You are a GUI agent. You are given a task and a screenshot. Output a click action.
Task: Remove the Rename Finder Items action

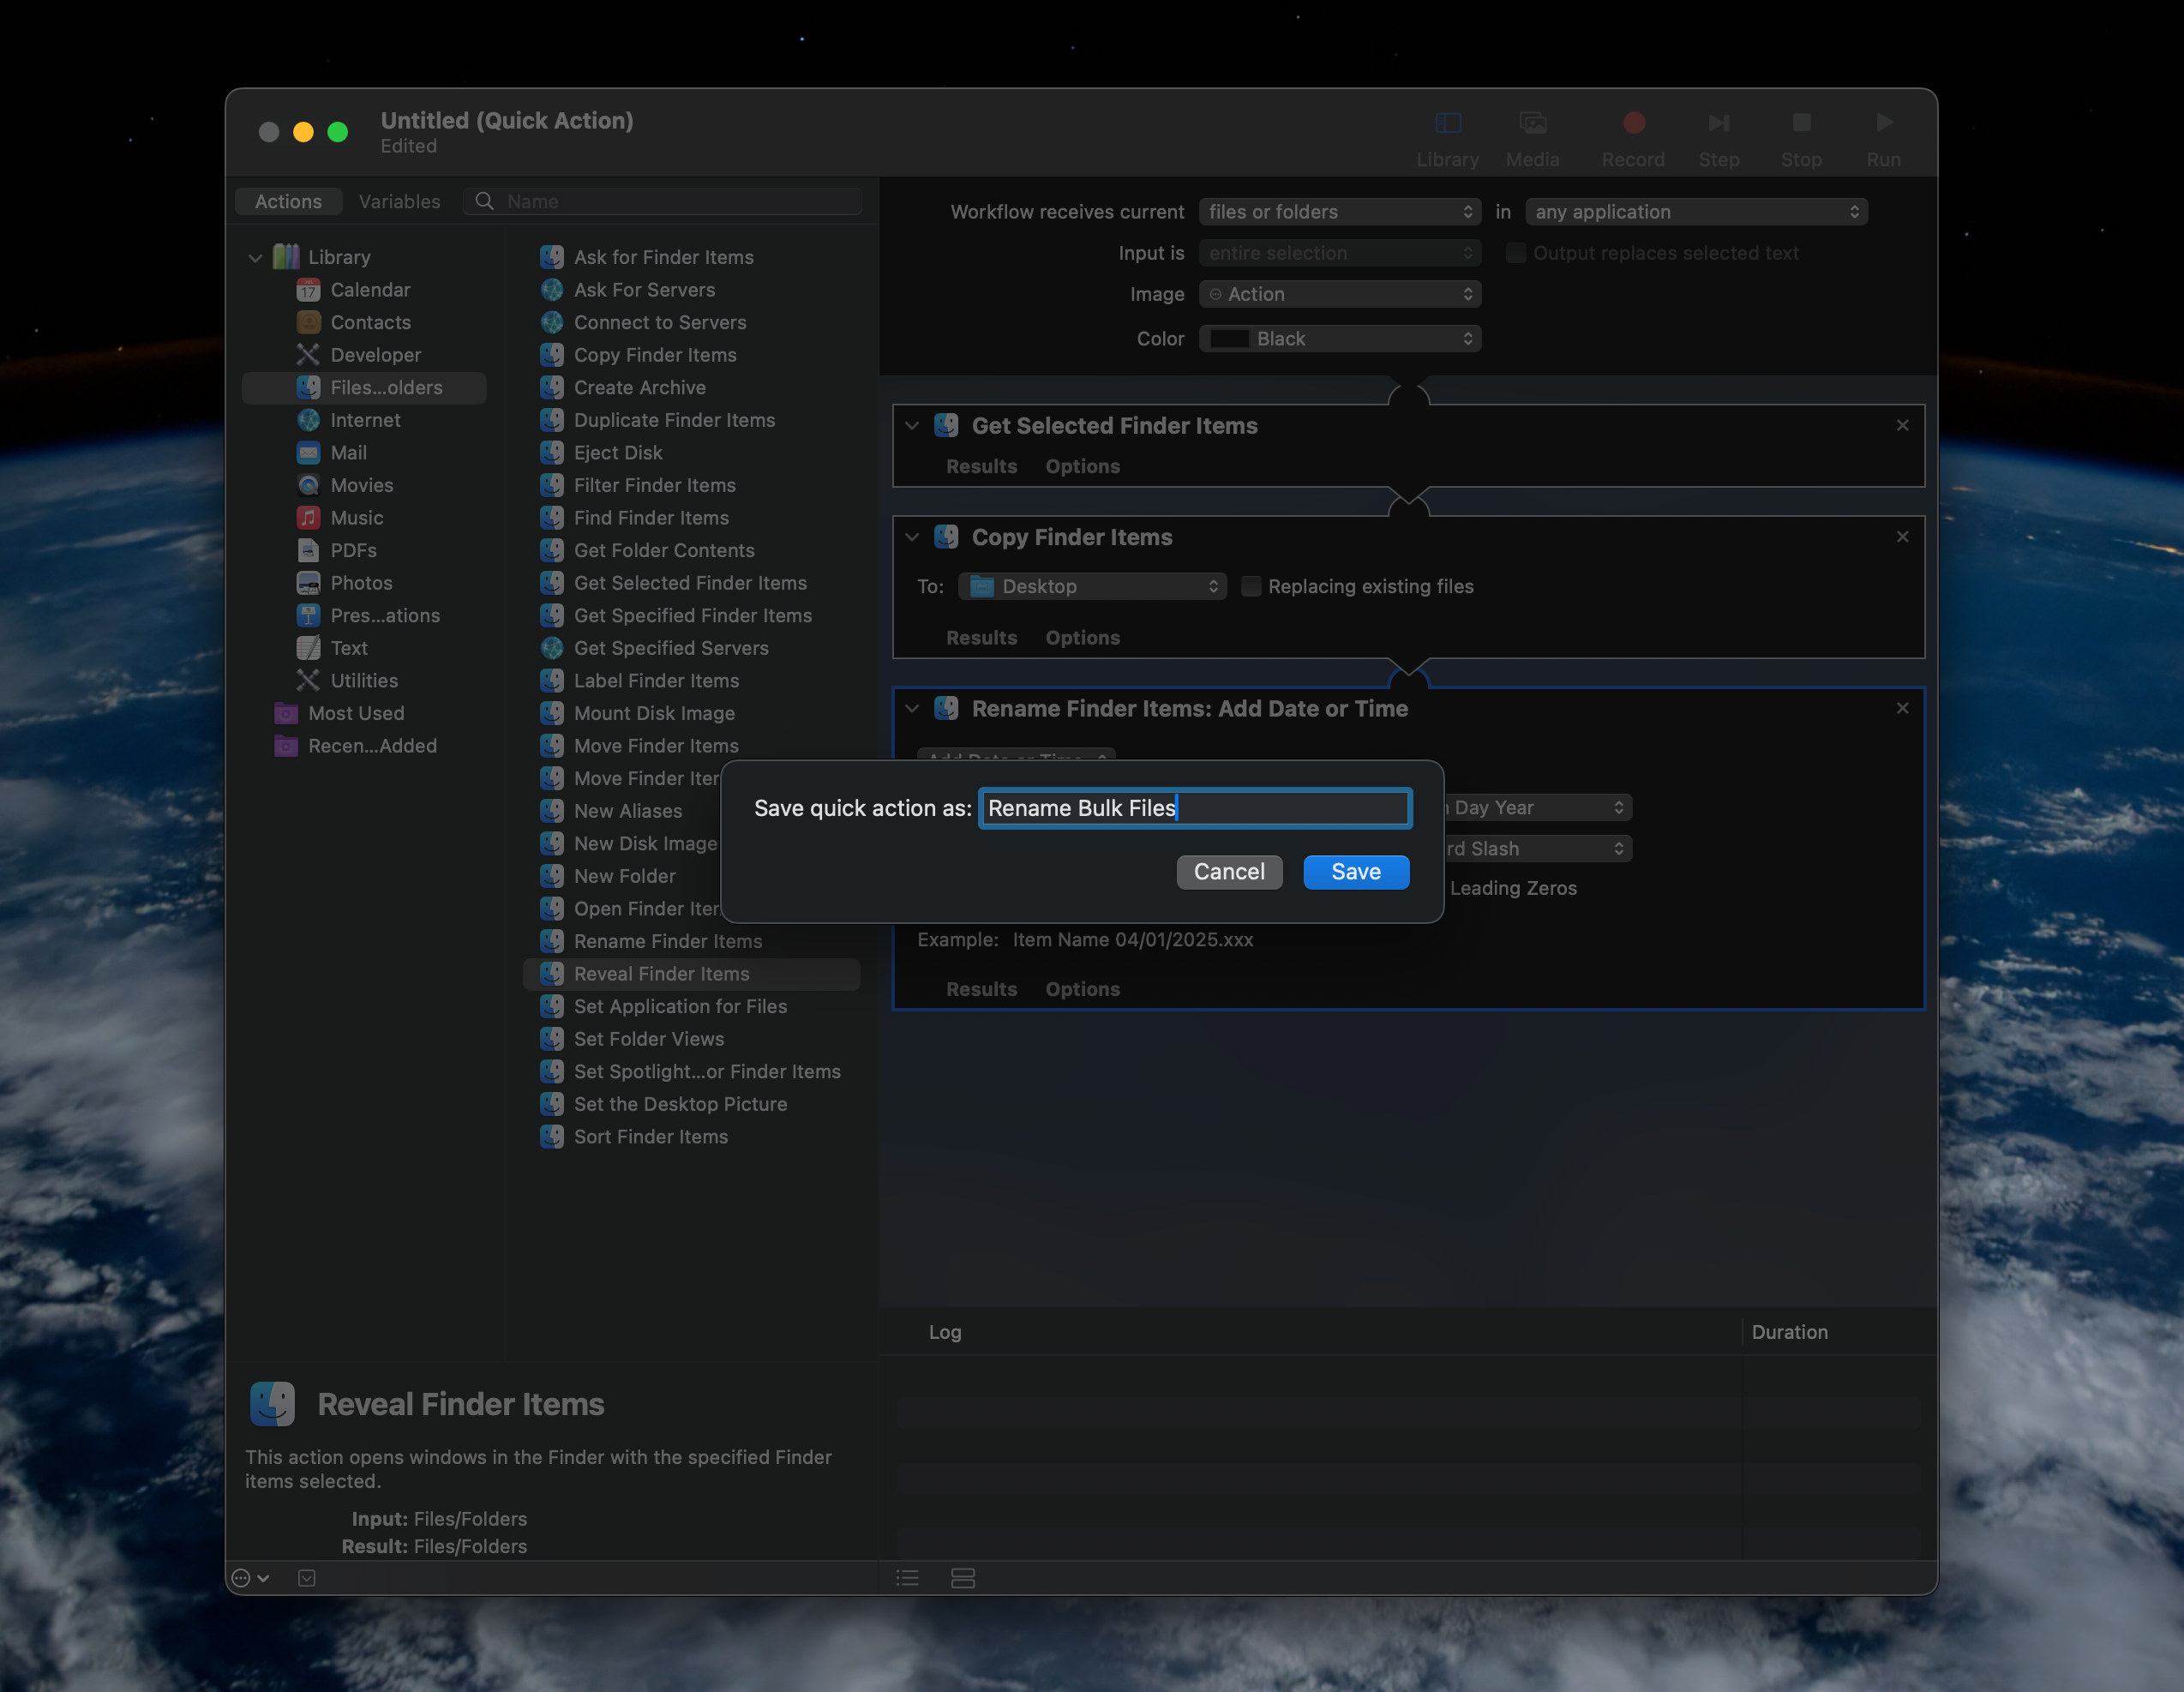pos(1901,708)
